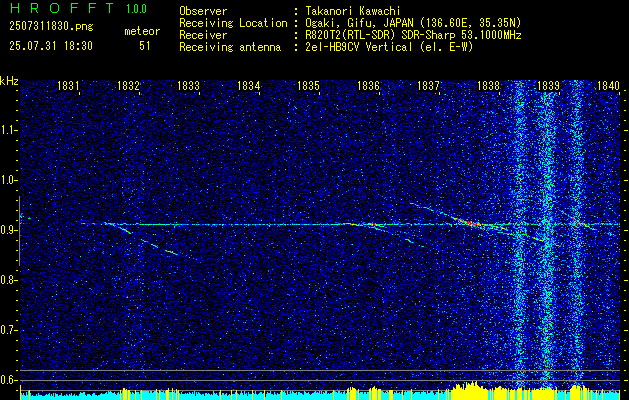This screenshot has height=400, width=629.
Task: Click the meteor count label
Action: tap(142, 31)
